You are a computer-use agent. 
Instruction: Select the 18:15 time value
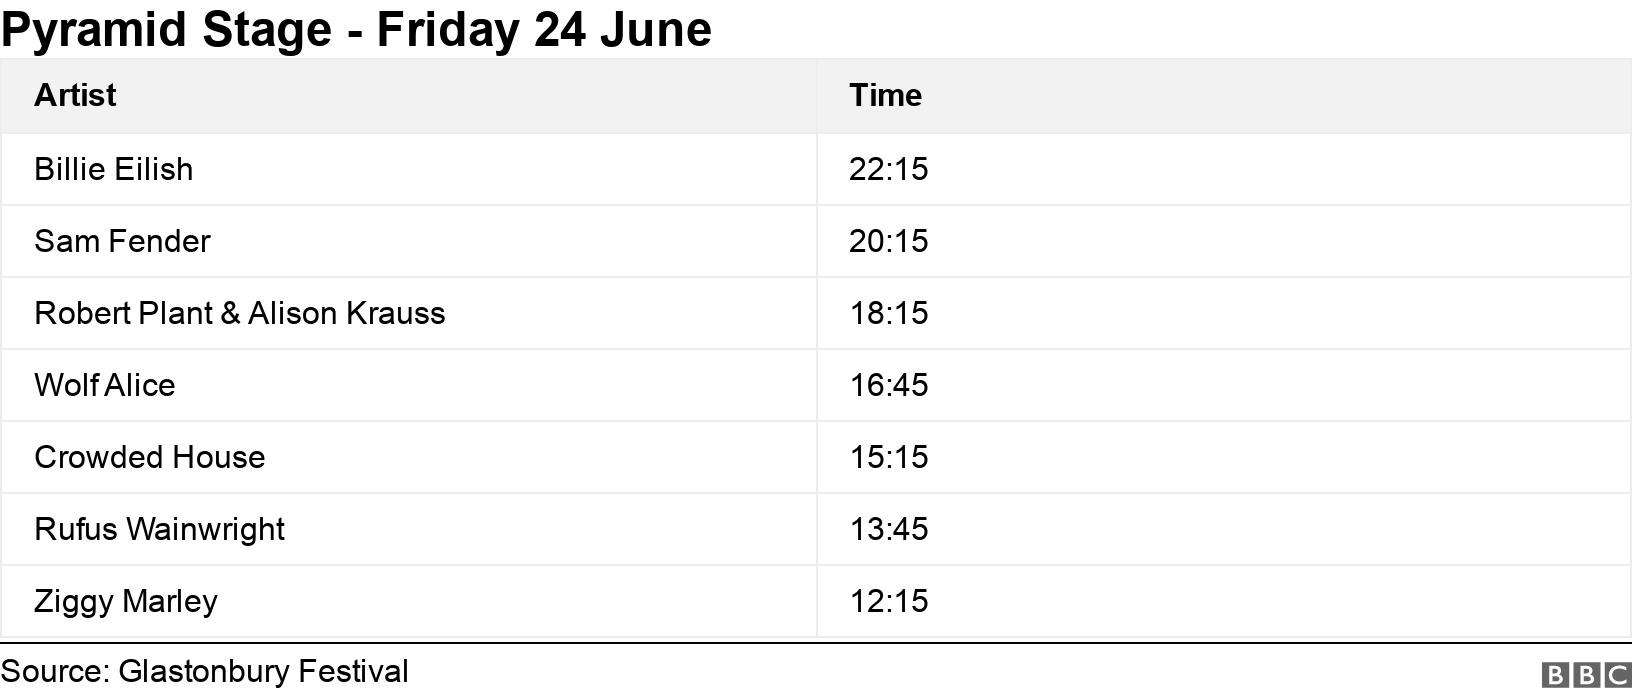click(x=889, y=313)
